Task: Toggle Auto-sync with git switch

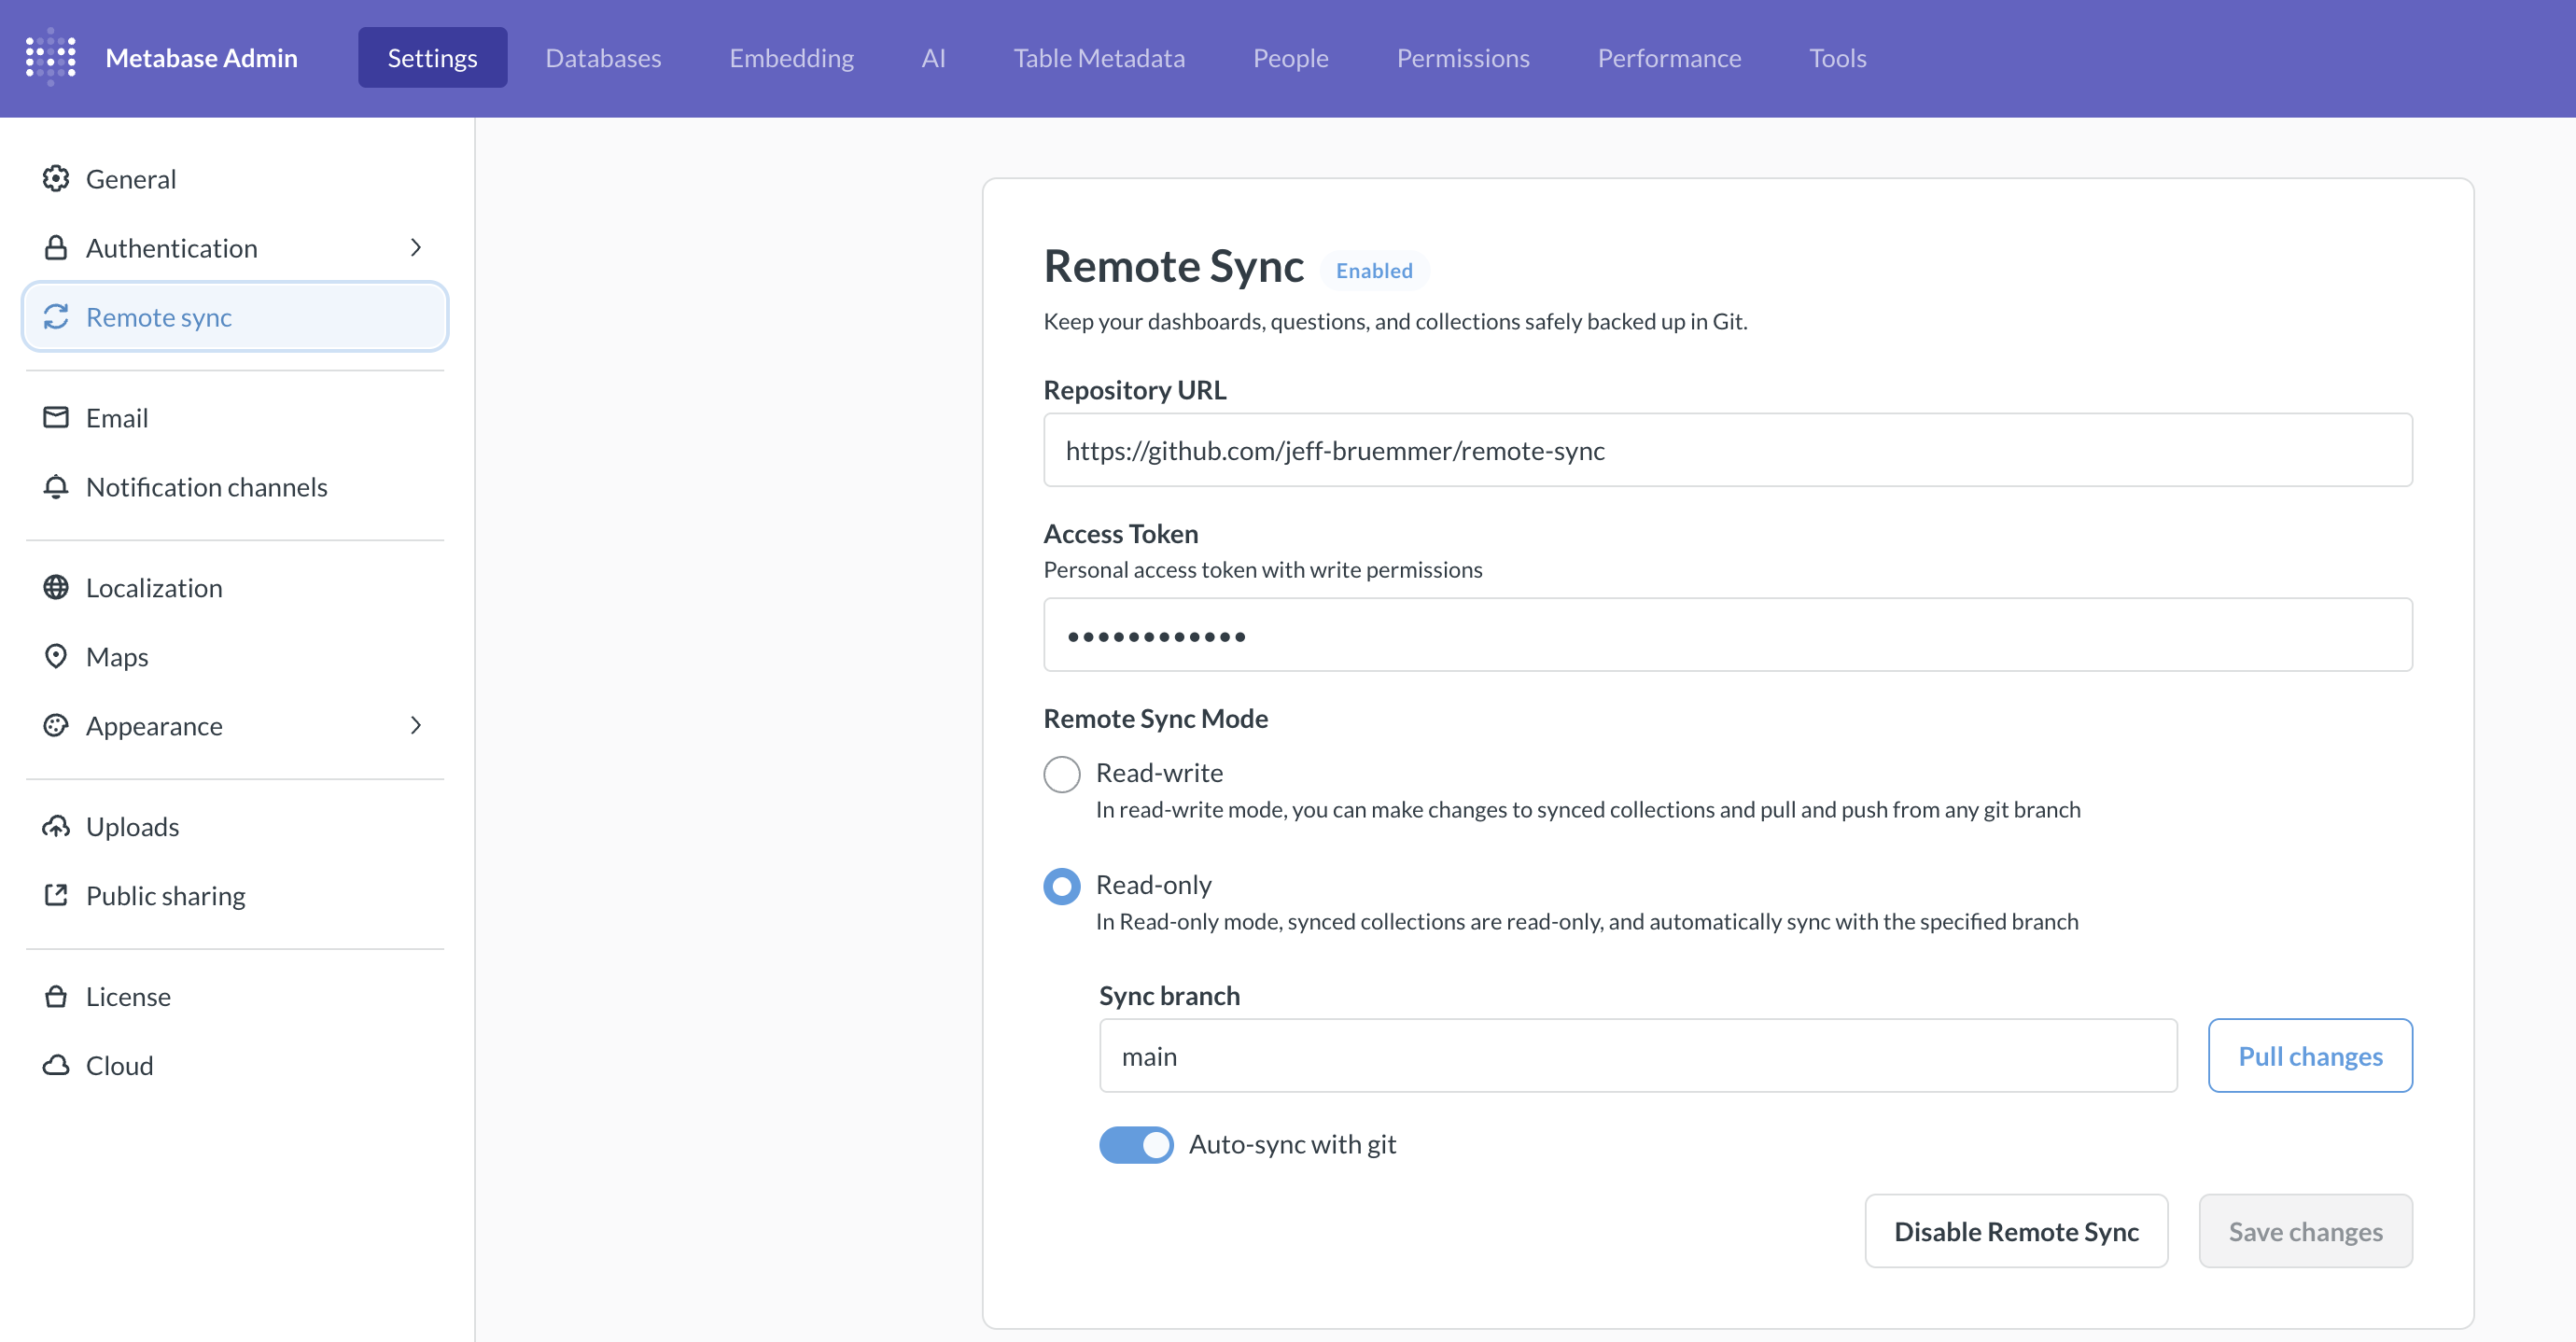Action: tap(1135, 1145)
